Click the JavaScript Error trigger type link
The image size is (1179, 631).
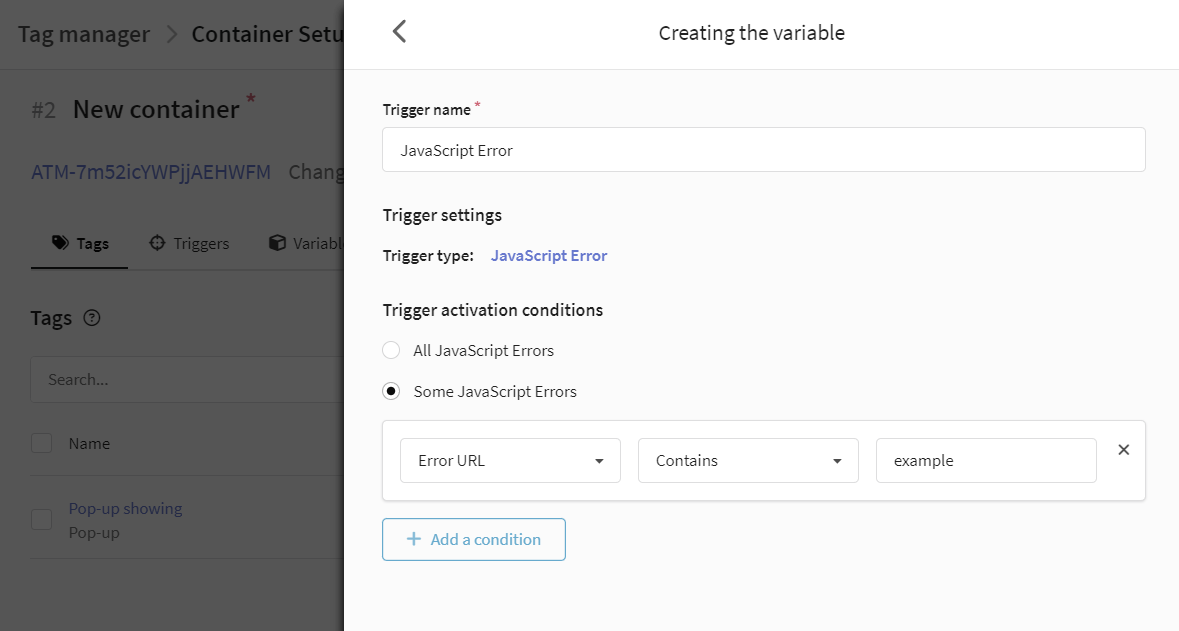549,256
